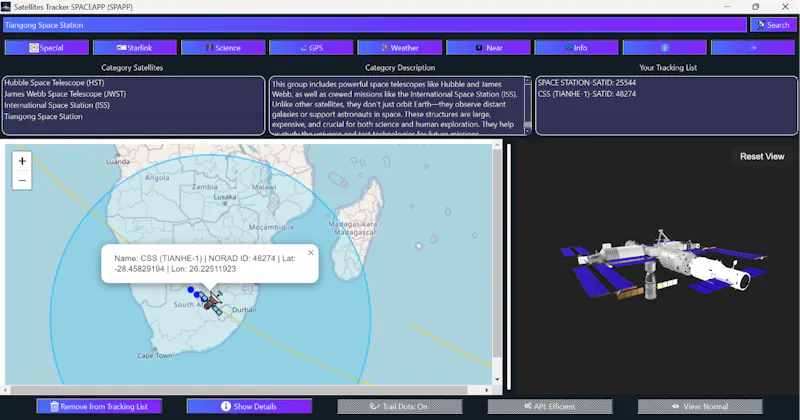Switch to the Science category
This screenshot has width=800, height=420.
click(223, 47)
